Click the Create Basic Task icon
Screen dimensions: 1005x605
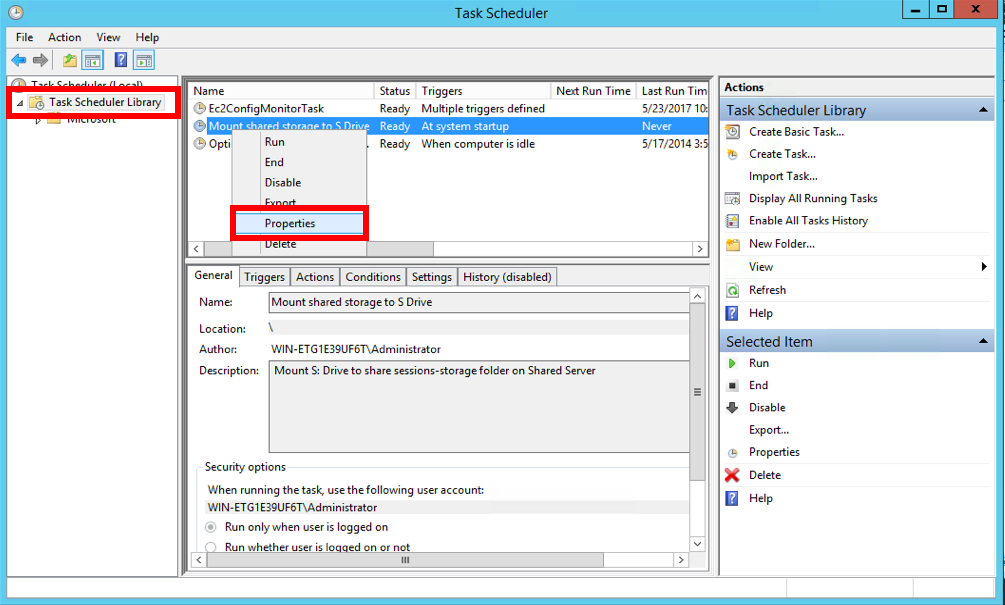(x=733, y=132)
